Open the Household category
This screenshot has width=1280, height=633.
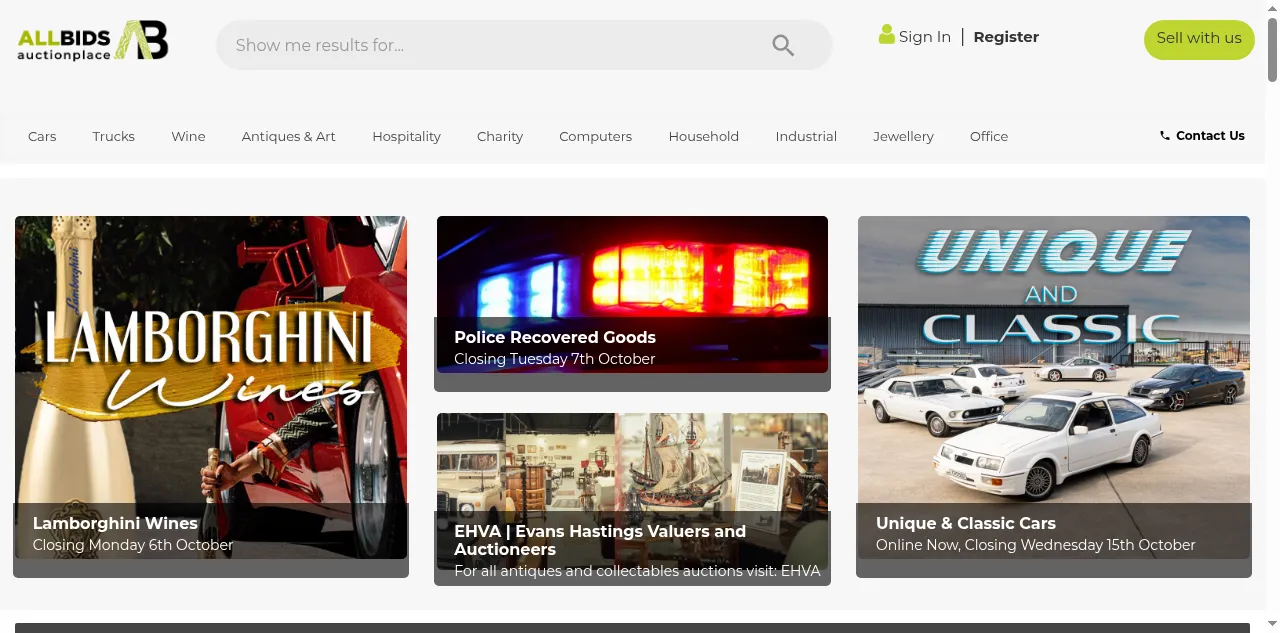pos(704,136)
